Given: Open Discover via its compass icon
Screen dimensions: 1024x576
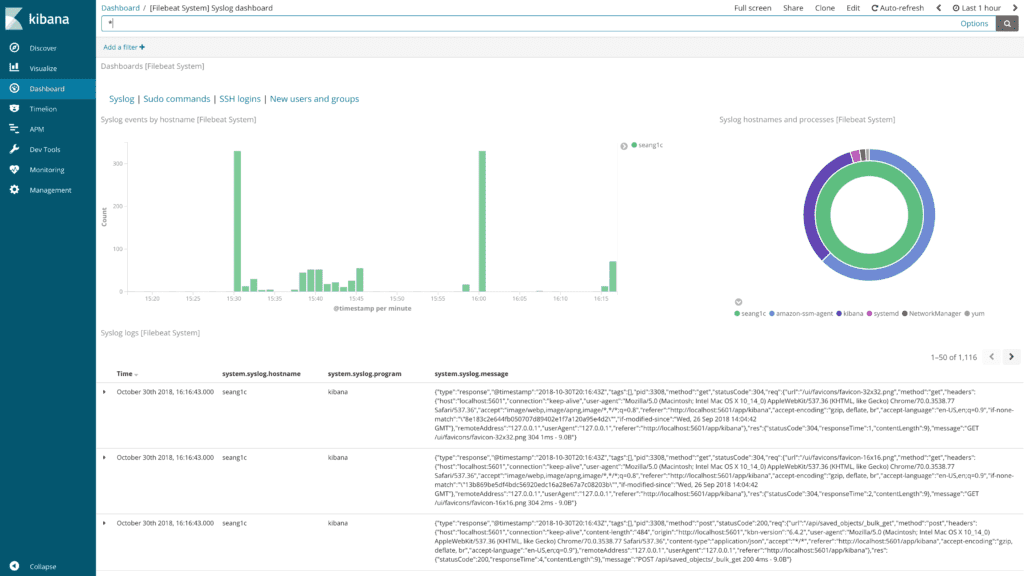Looking at the screenshot, I should 14,48.
